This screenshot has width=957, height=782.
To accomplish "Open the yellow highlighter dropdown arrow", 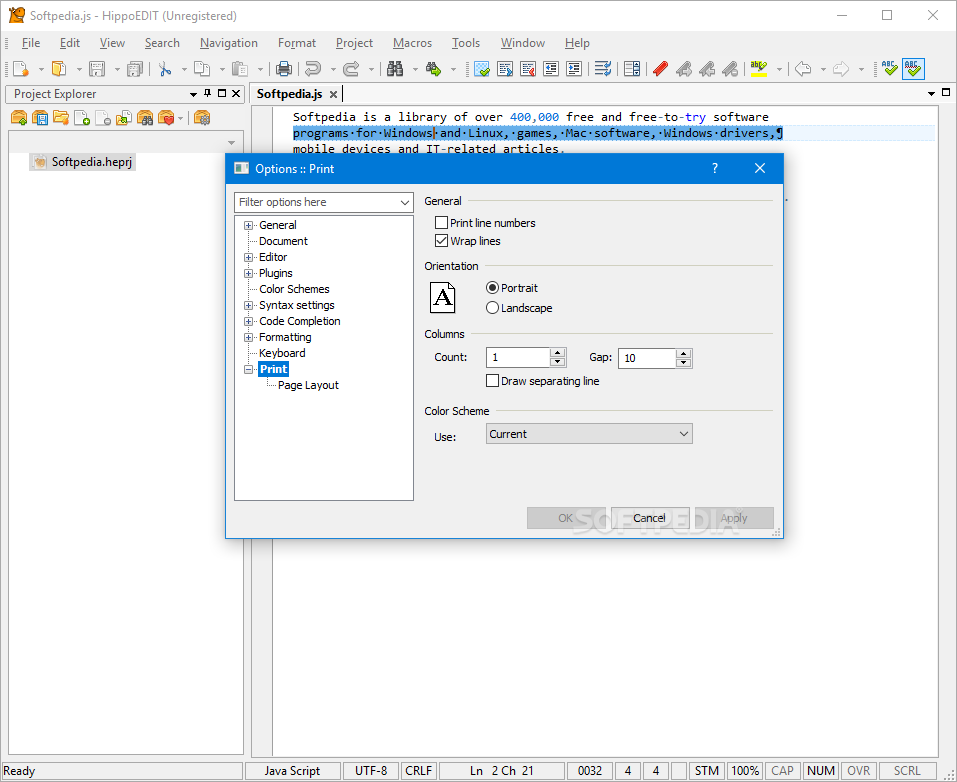I will (x=779, y=69).
